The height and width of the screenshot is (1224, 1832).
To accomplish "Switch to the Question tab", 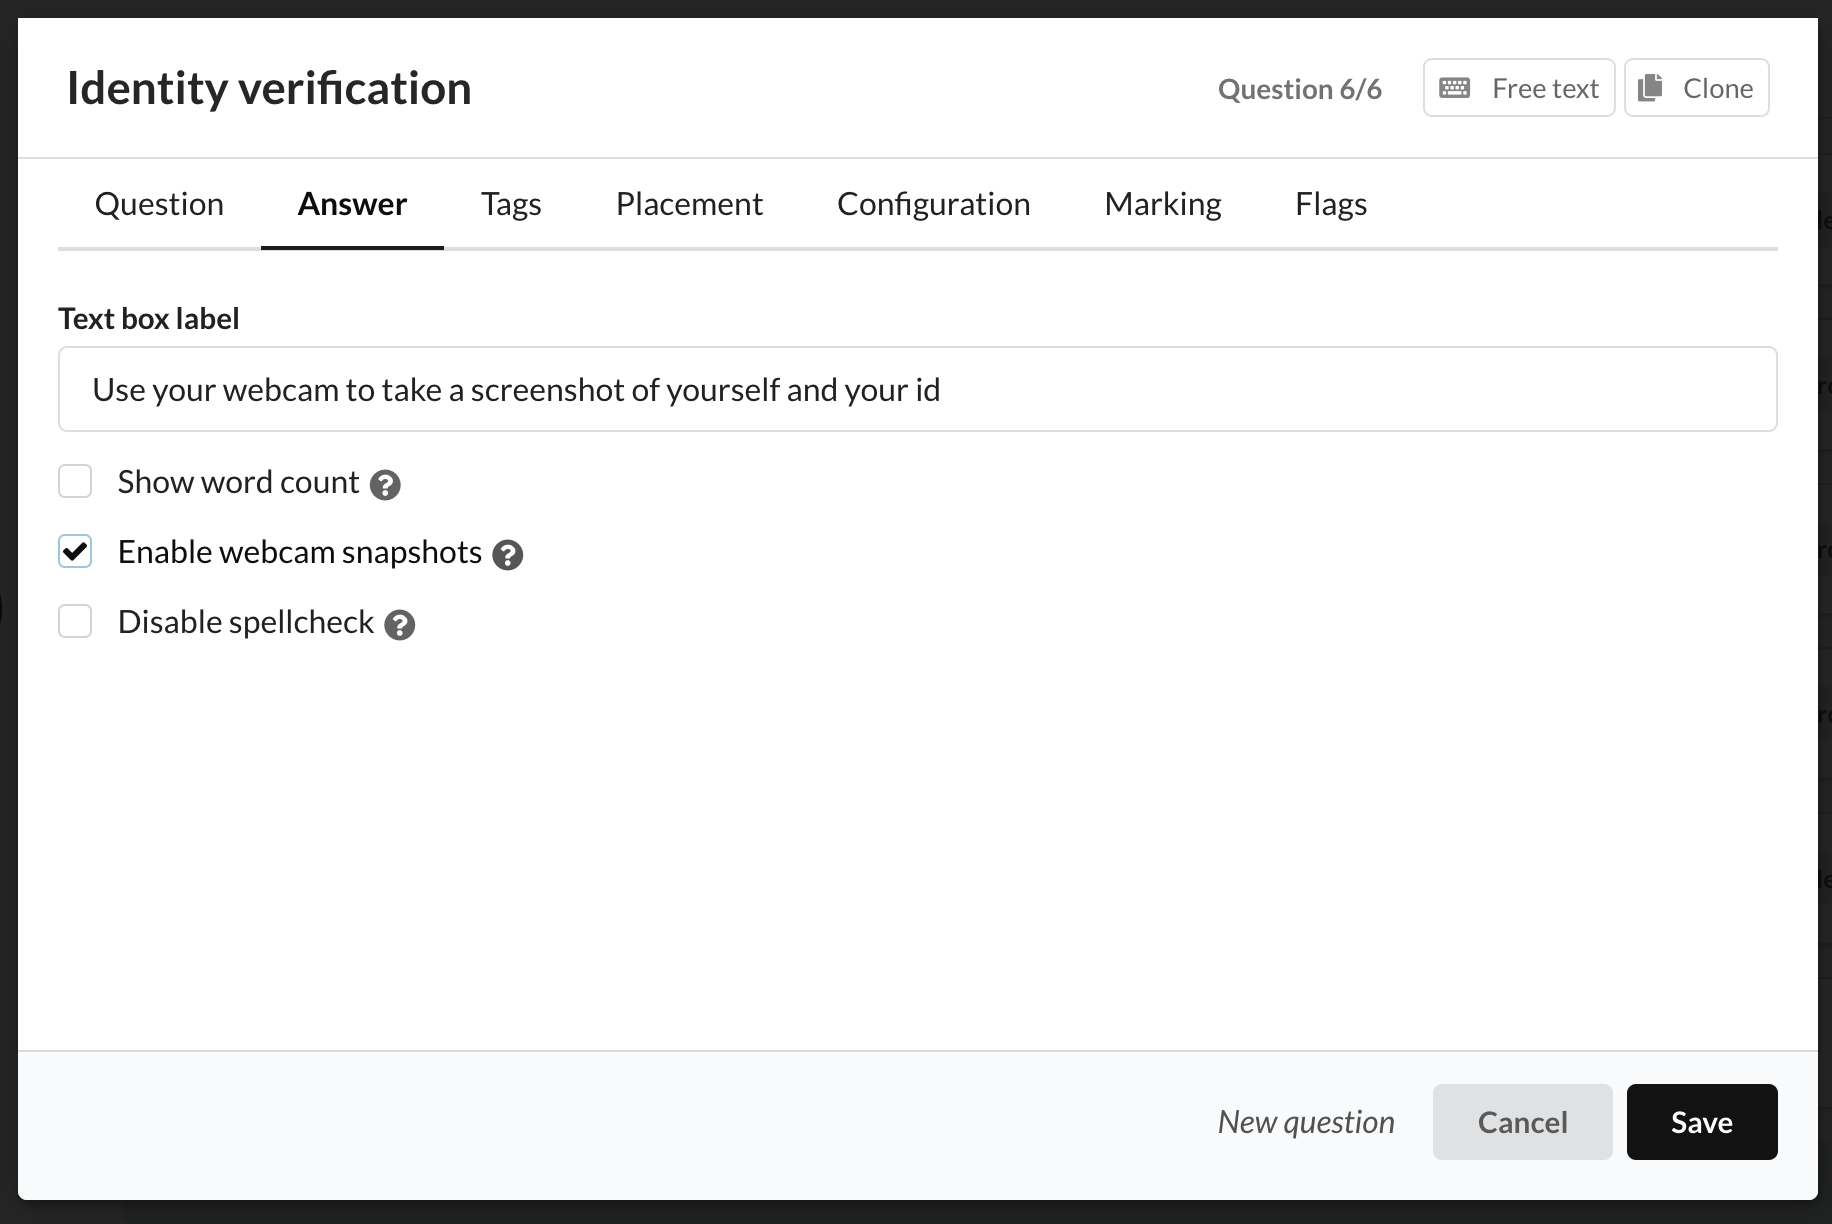I will coord(159,204).
